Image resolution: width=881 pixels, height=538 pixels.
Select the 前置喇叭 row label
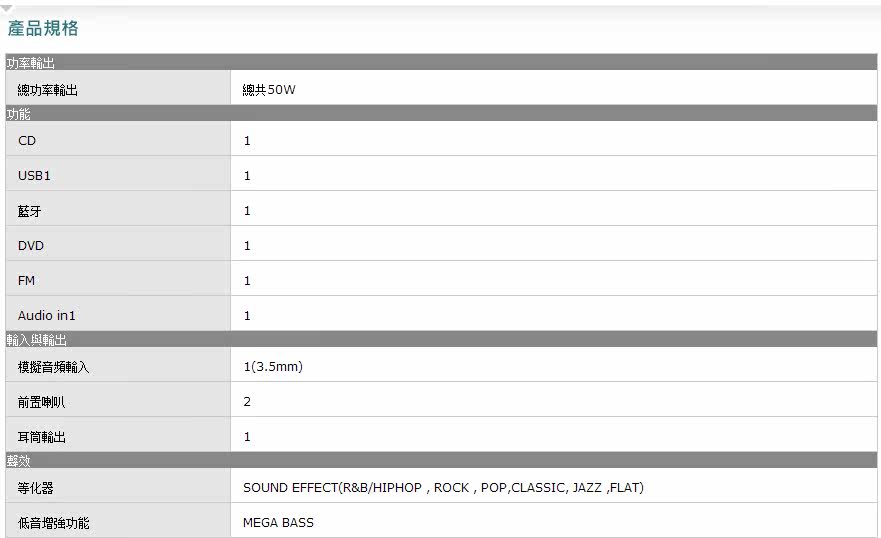(42, 402)
